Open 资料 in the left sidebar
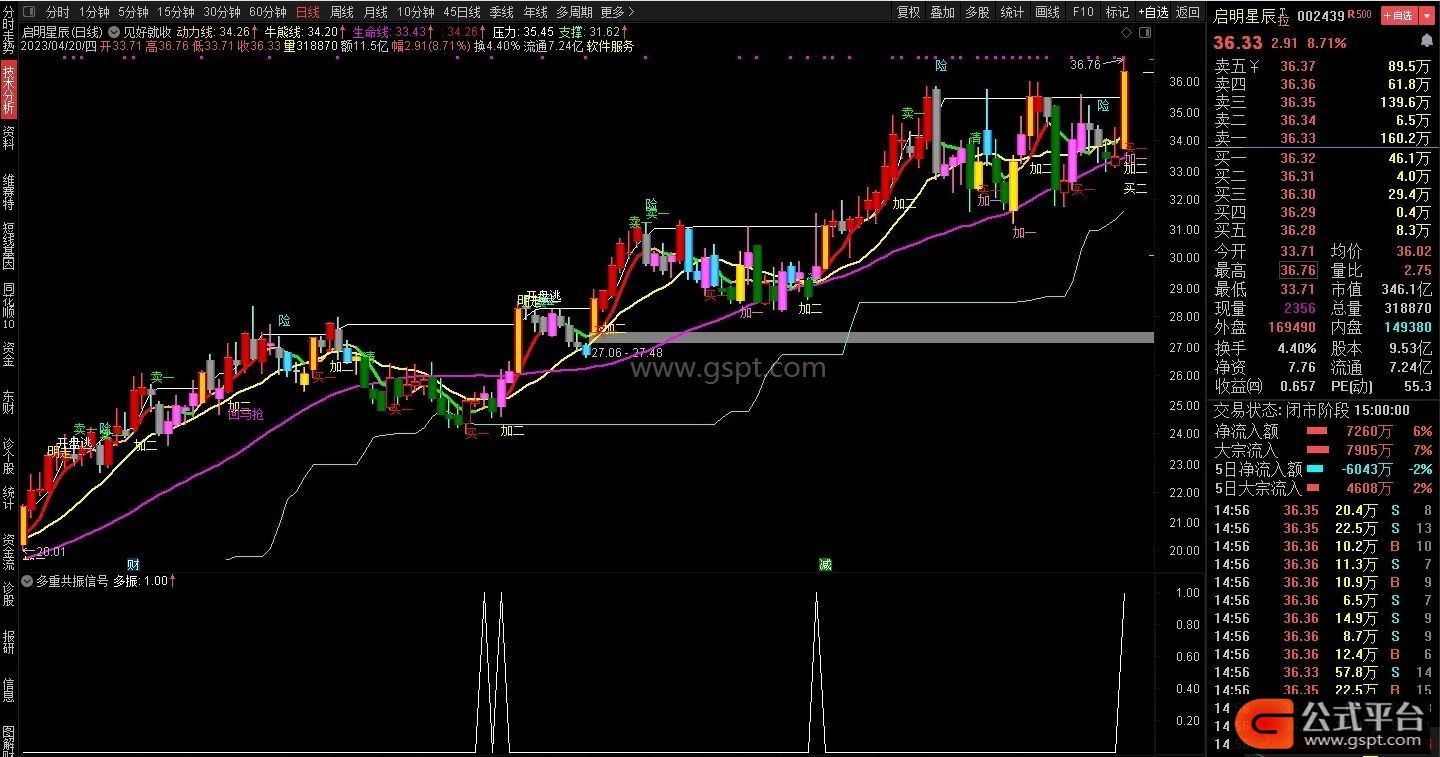The height and width of the screenshot is (757, 1440). [x=8, y=136]
